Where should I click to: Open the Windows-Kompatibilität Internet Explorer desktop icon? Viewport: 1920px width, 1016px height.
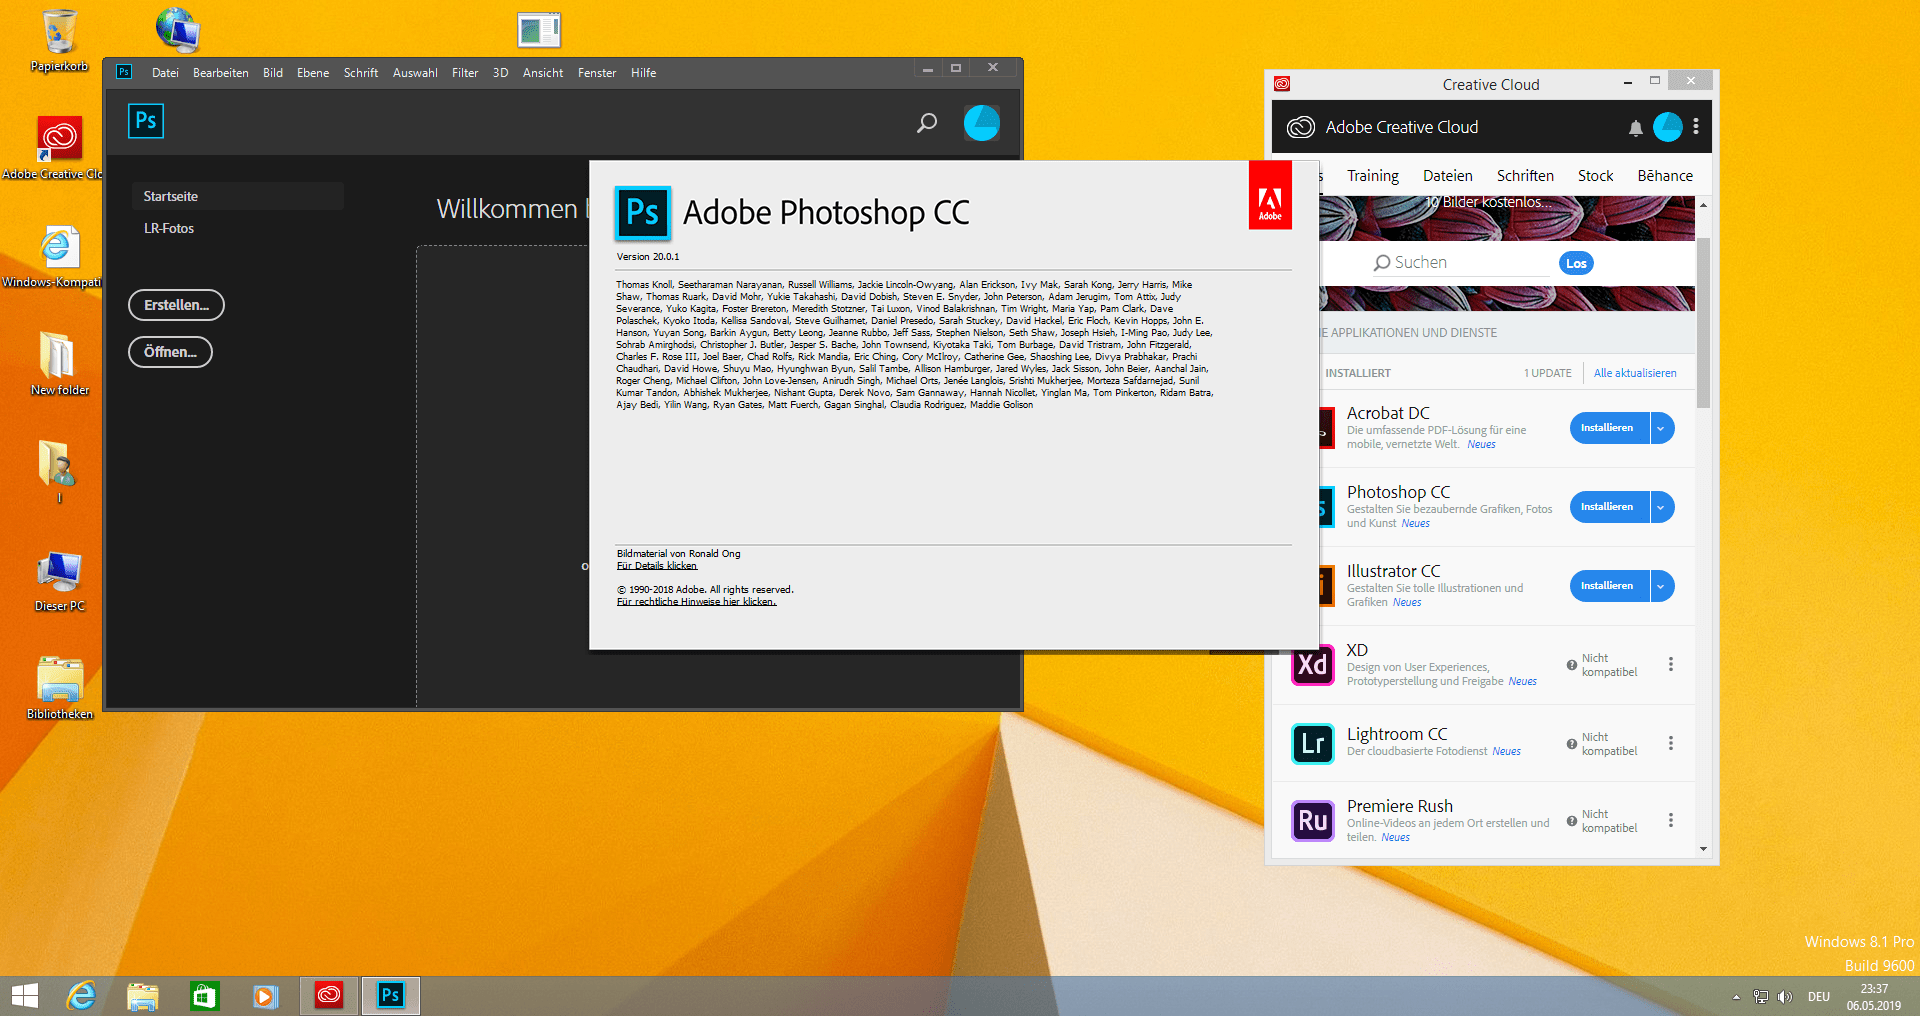coord(59,256)
